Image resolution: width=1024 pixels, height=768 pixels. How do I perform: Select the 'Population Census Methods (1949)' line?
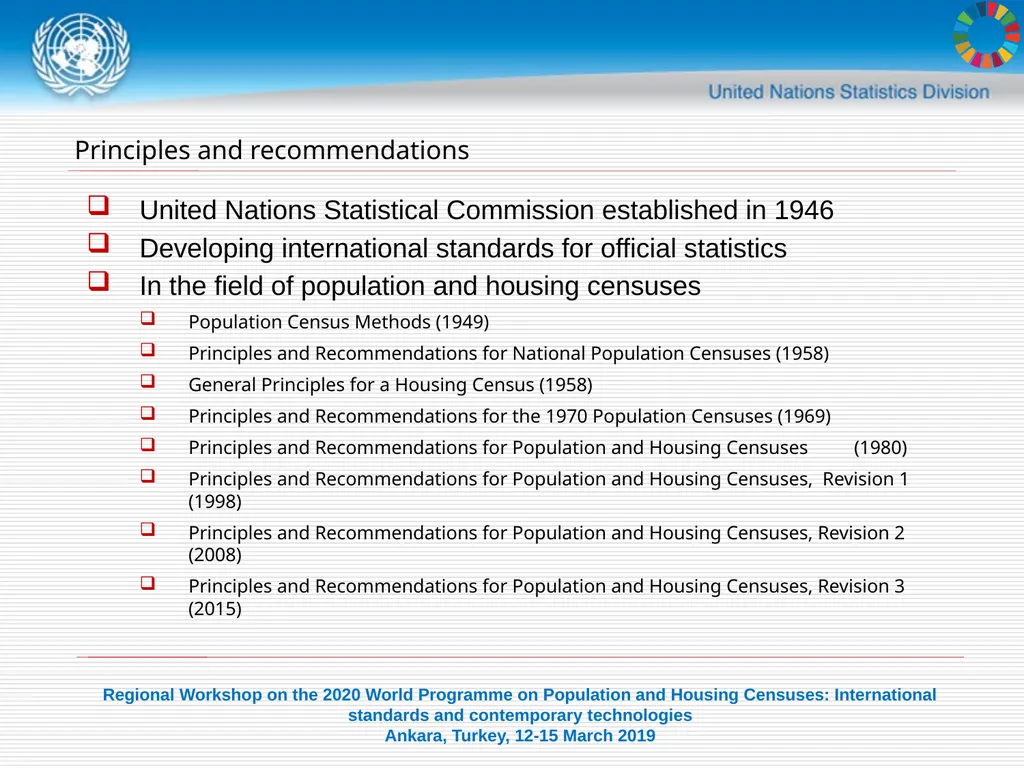tap(338, 322)
